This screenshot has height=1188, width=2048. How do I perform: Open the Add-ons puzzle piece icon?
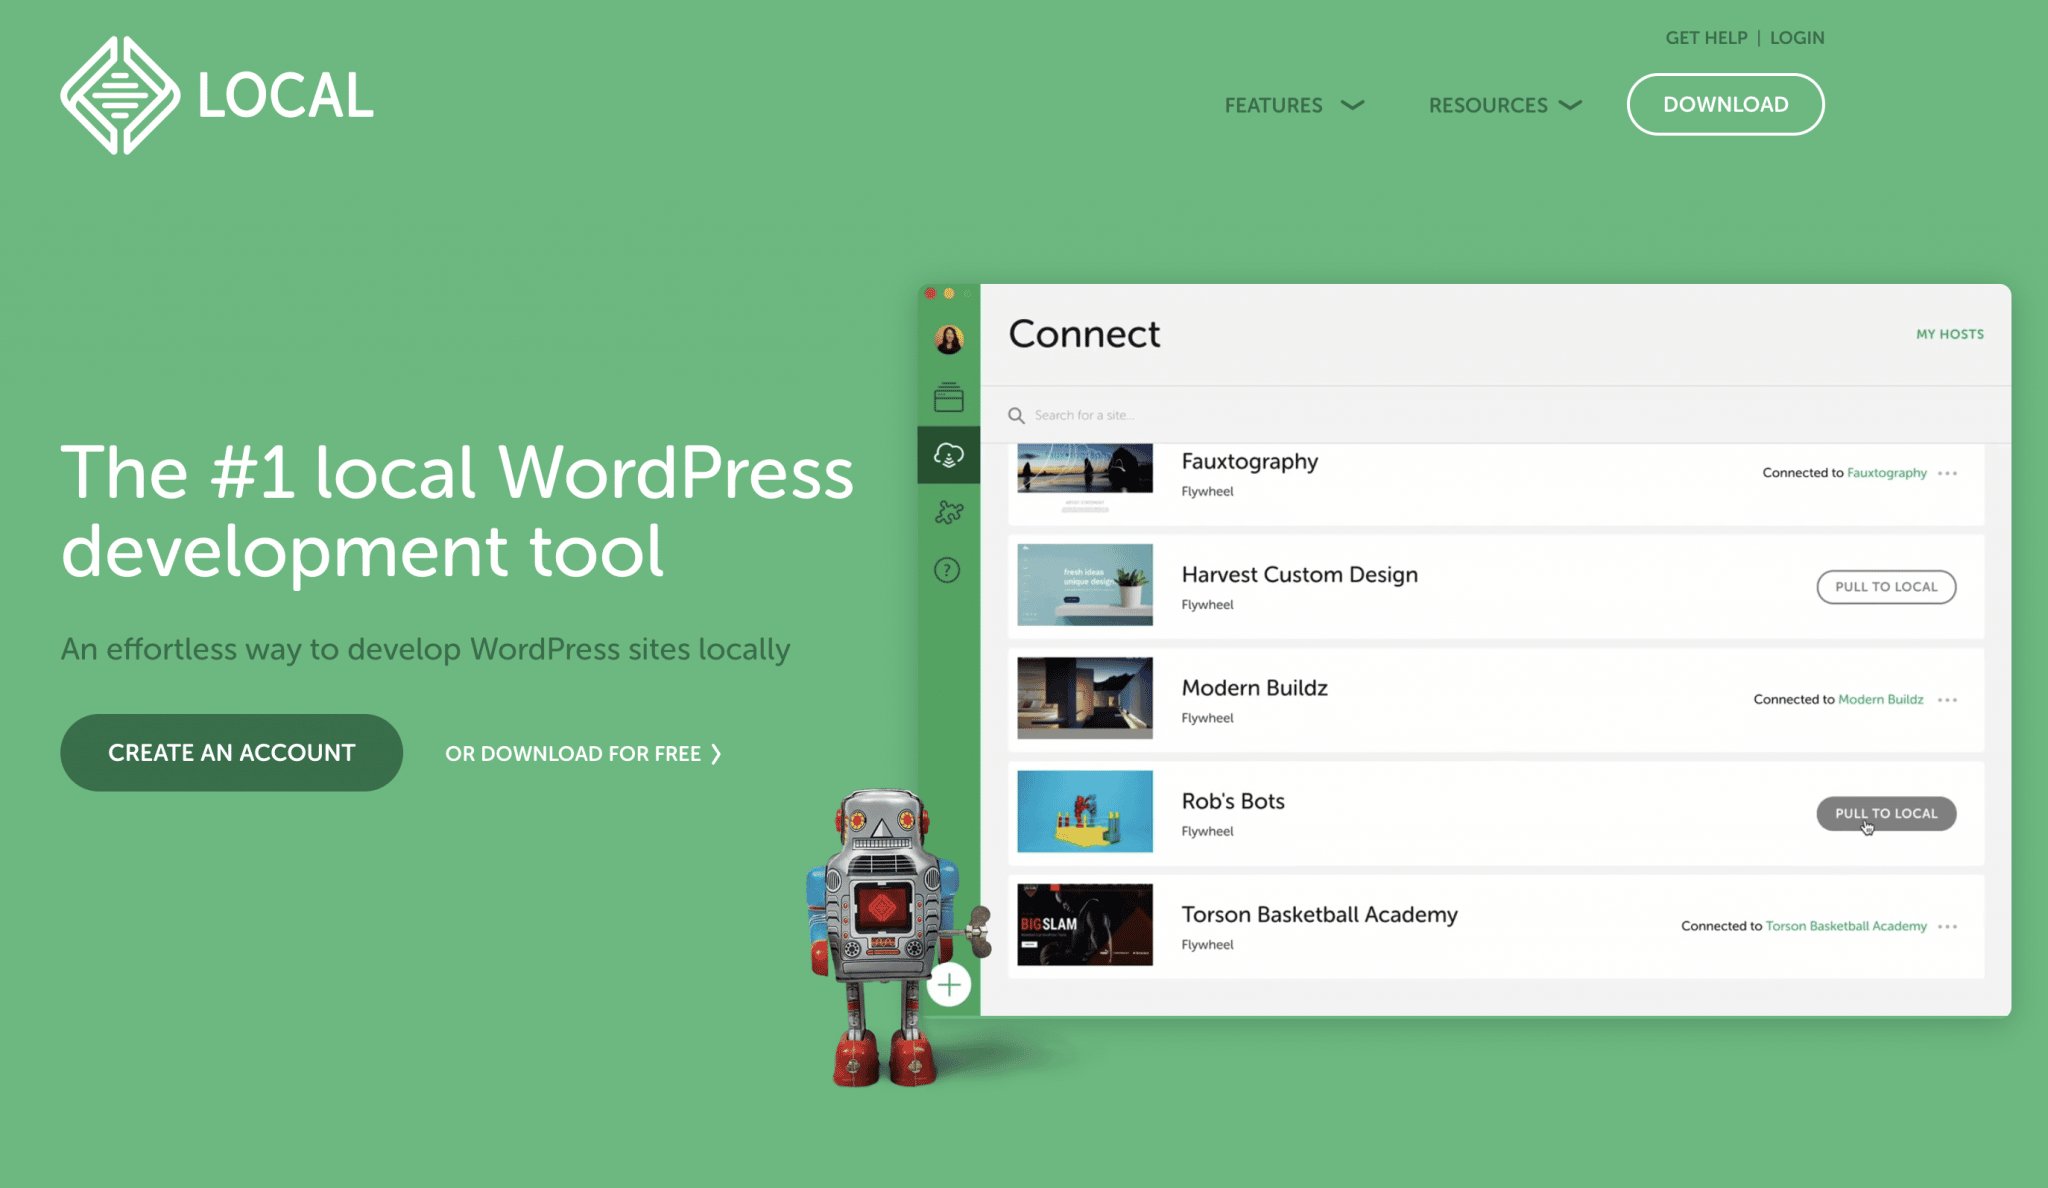pyautogui.click(x=948, y=512)
